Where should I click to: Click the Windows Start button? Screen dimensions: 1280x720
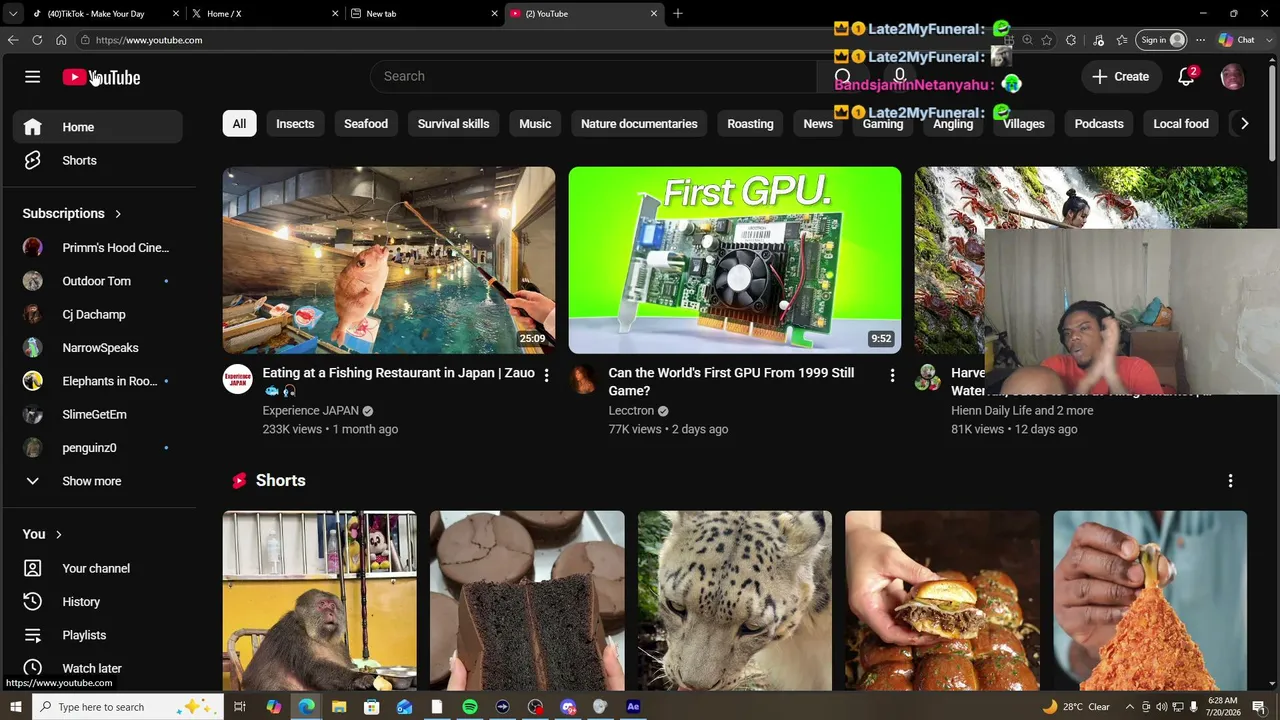(15, 707)
